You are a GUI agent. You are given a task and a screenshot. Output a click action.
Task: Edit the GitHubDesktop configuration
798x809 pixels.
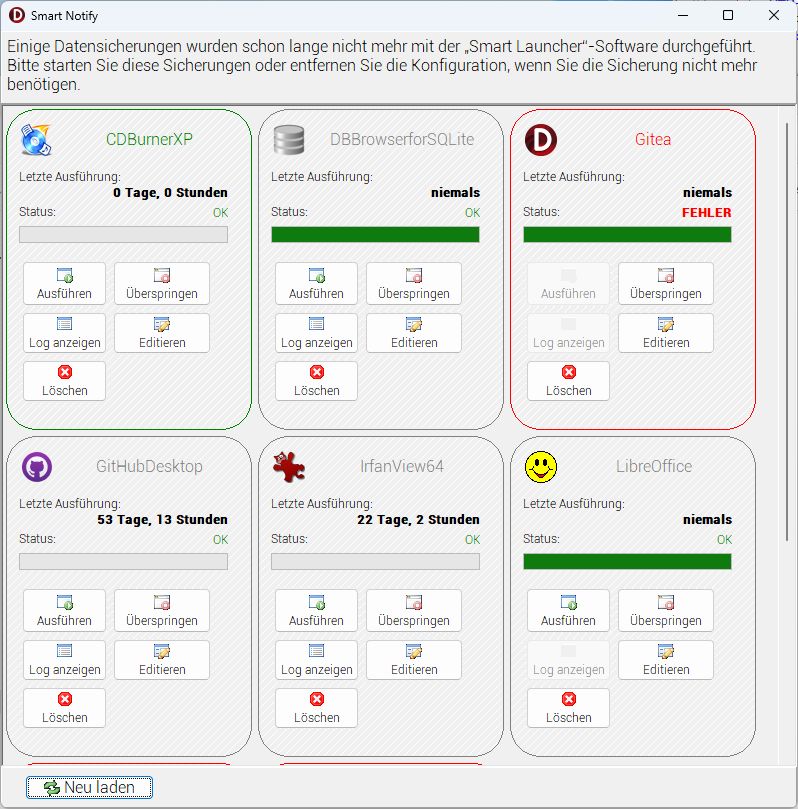pyautogui.click(x=162, y=660)
